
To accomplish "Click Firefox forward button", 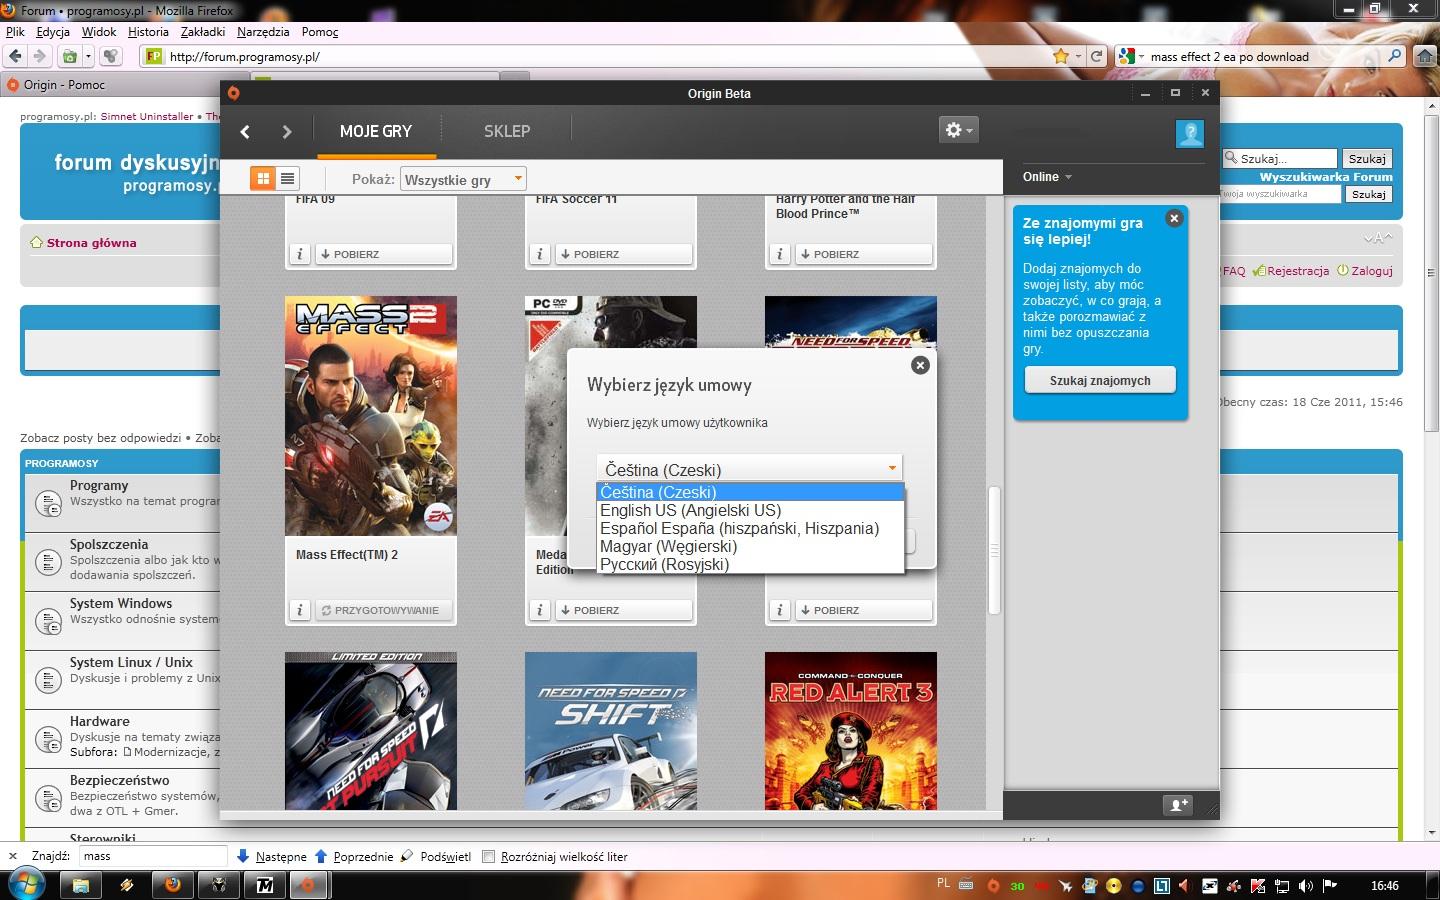I will pos(39,56).
